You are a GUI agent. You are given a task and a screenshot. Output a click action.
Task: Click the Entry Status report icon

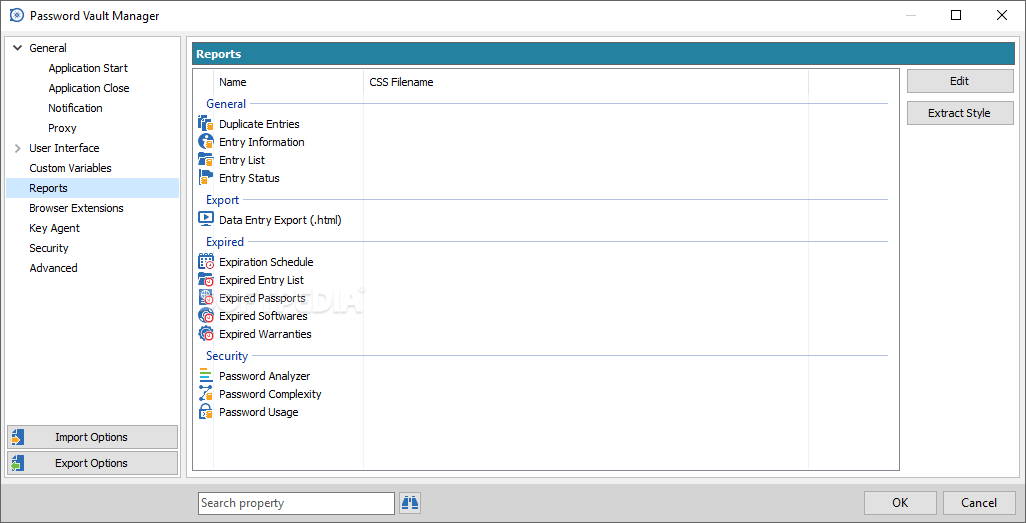[205, 178]
